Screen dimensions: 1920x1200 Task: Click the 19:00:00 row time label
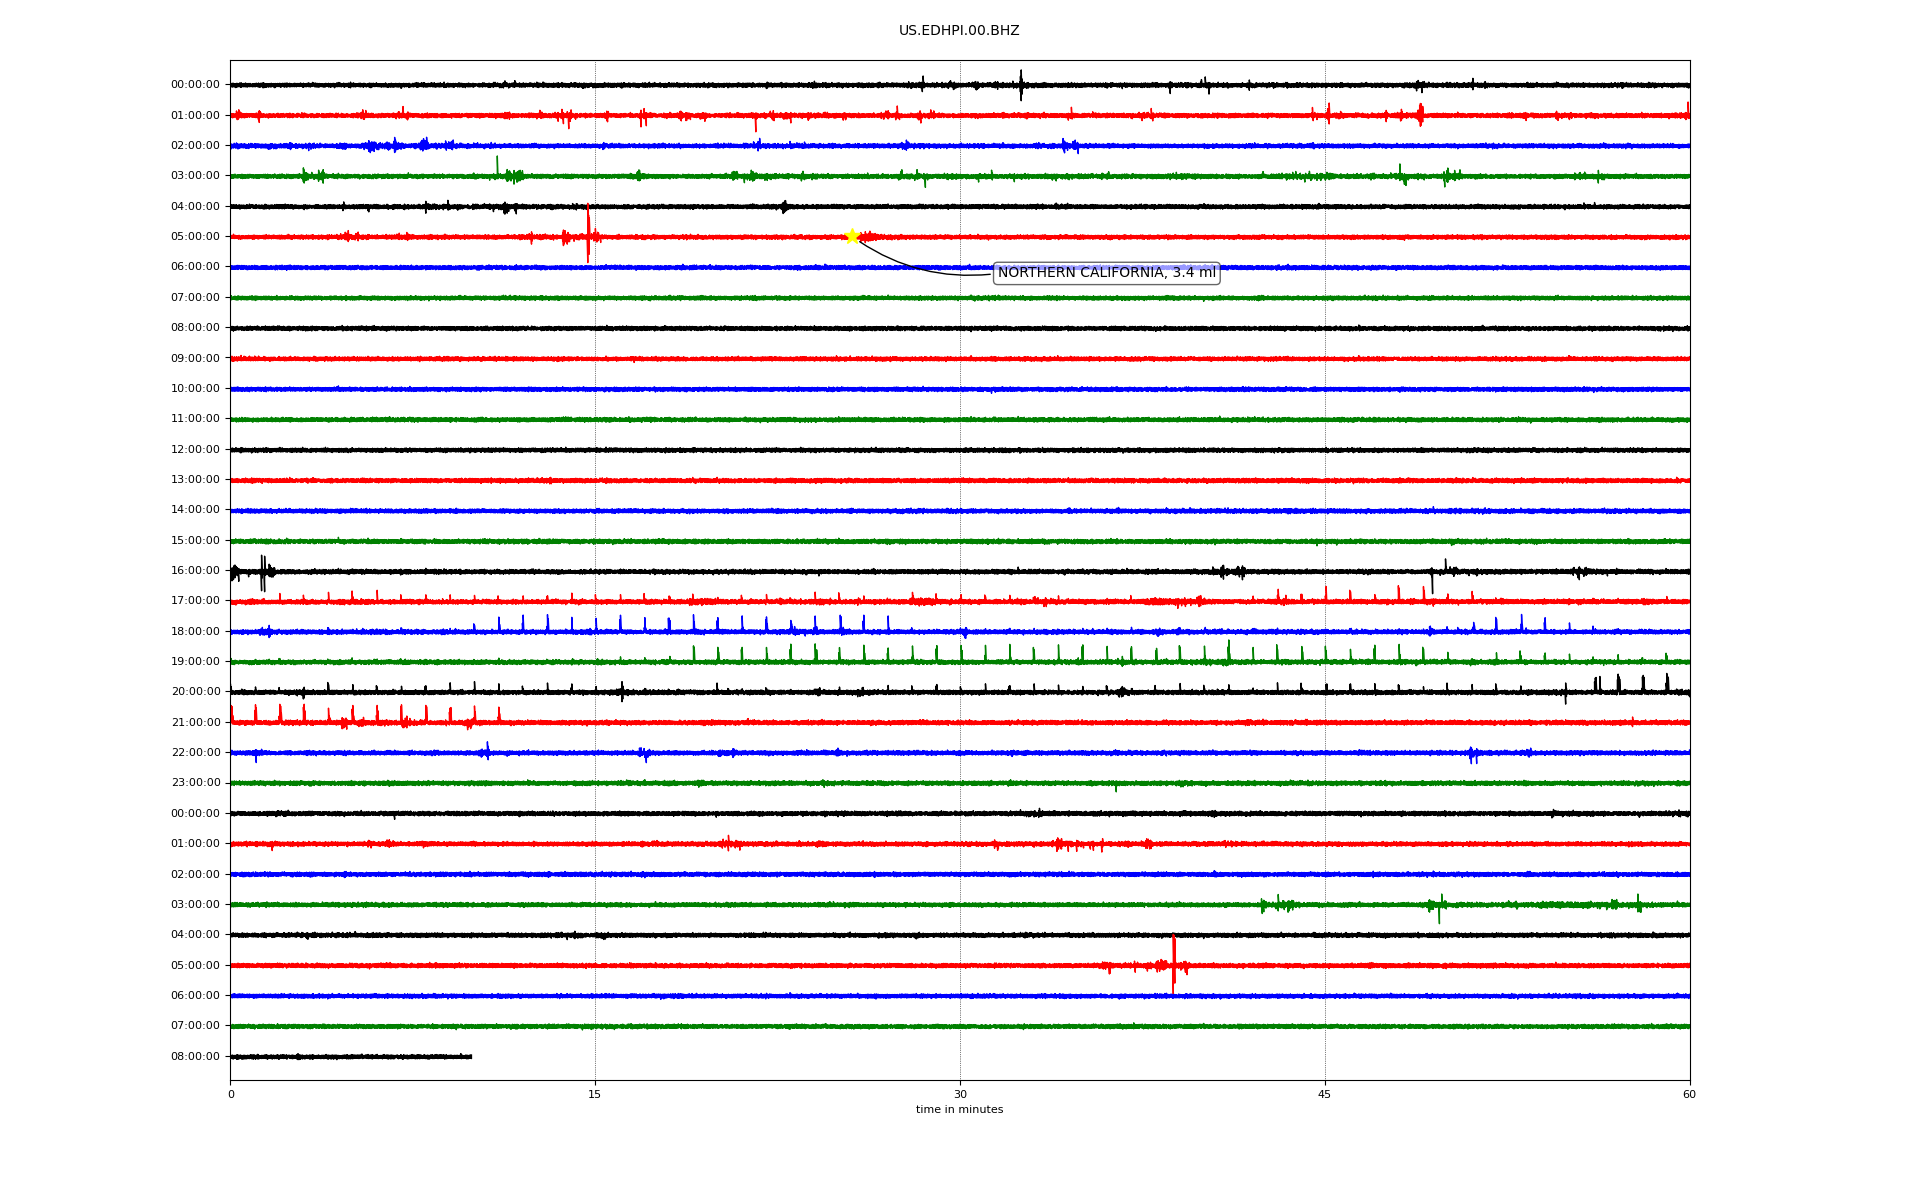coord(195,662)
